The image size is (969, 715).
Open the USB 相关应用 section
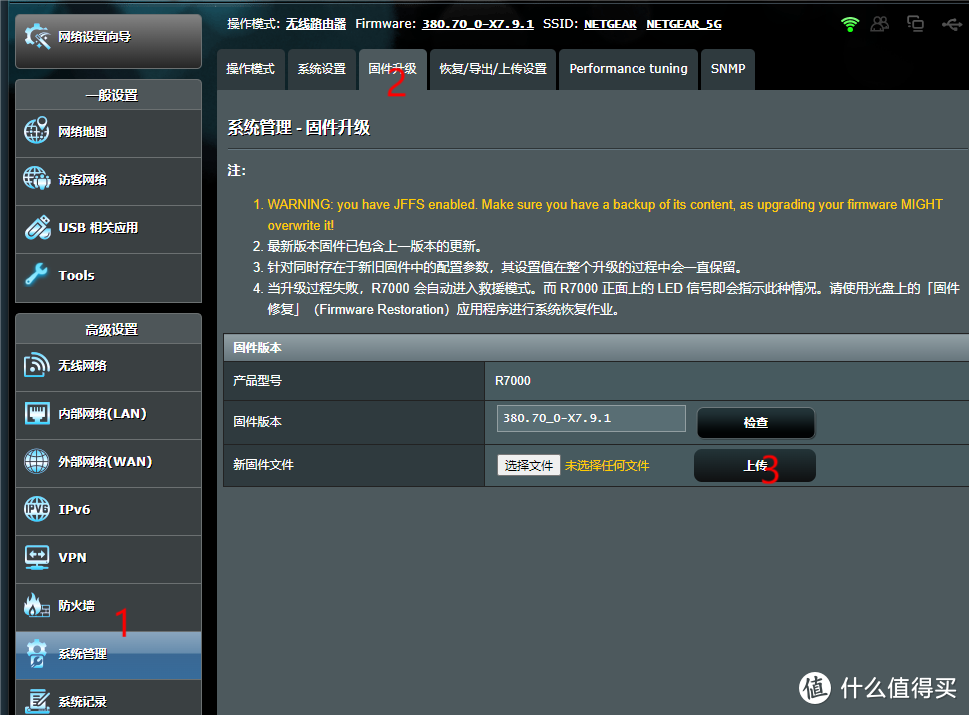click(107, 227)
